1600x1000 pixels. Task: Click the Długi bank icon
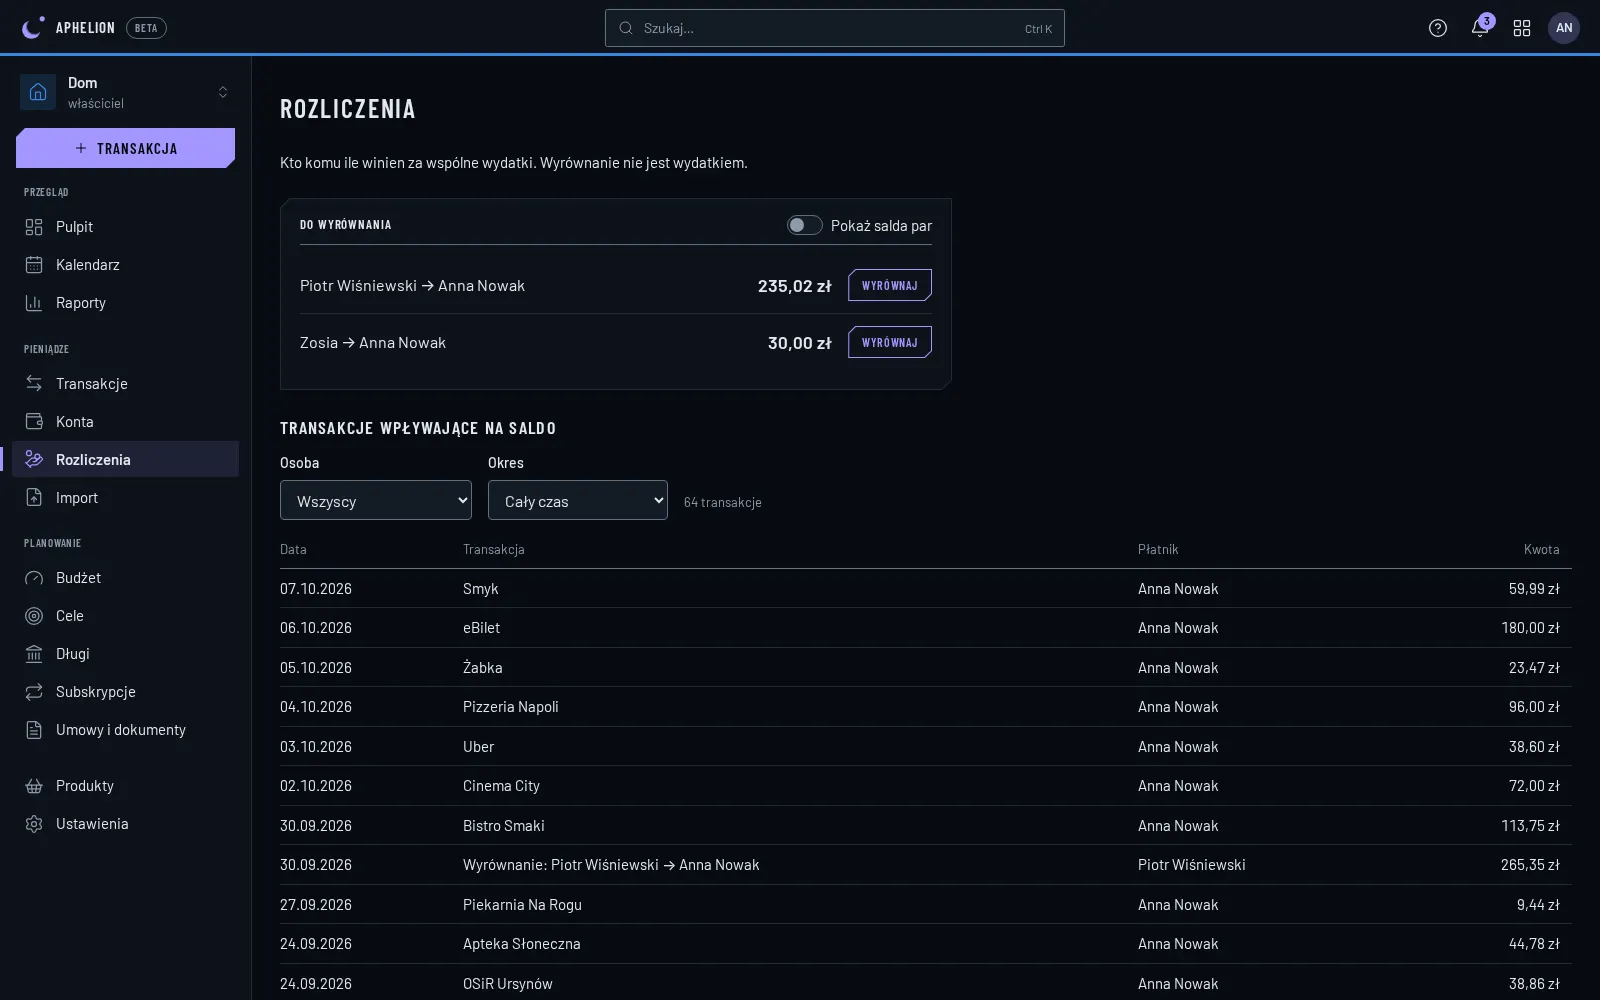click(34, 654)
